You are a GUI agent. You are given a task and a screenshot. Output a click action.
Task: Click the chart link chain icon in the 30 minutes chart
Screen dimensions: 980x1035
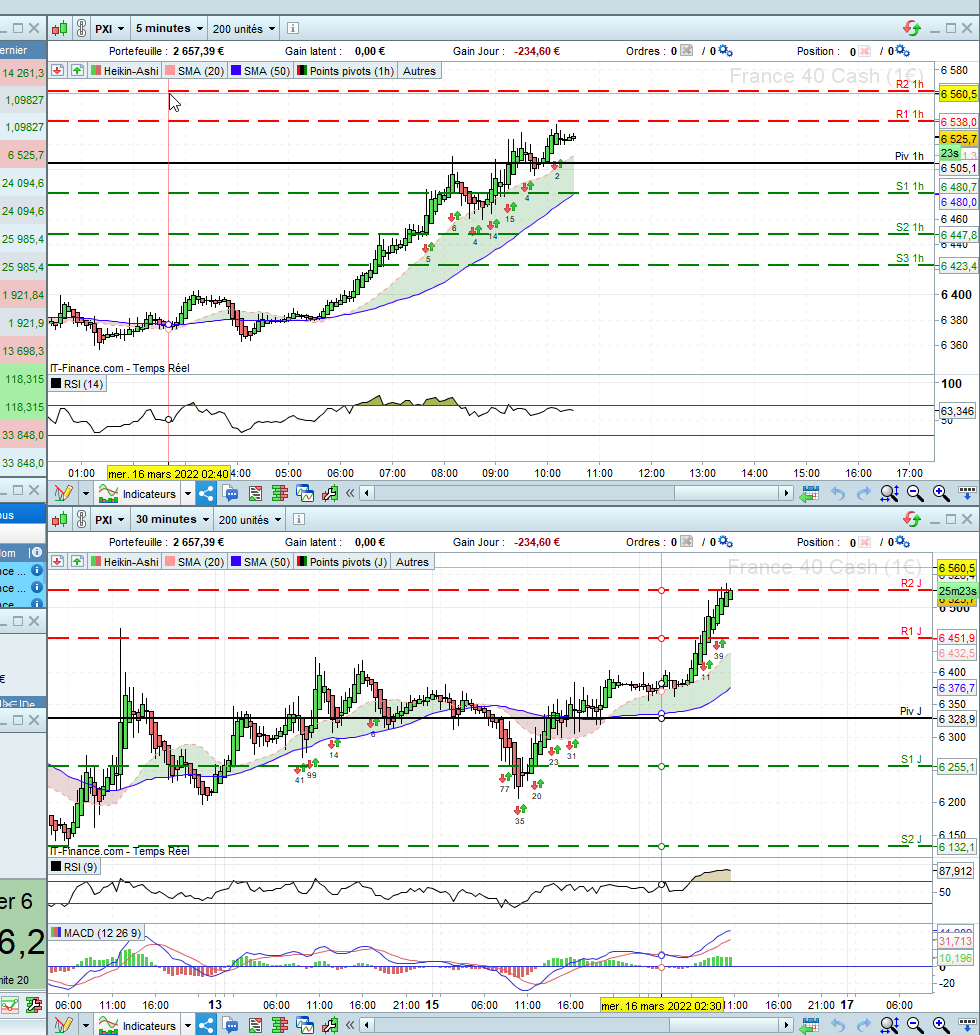click(81, 519)
